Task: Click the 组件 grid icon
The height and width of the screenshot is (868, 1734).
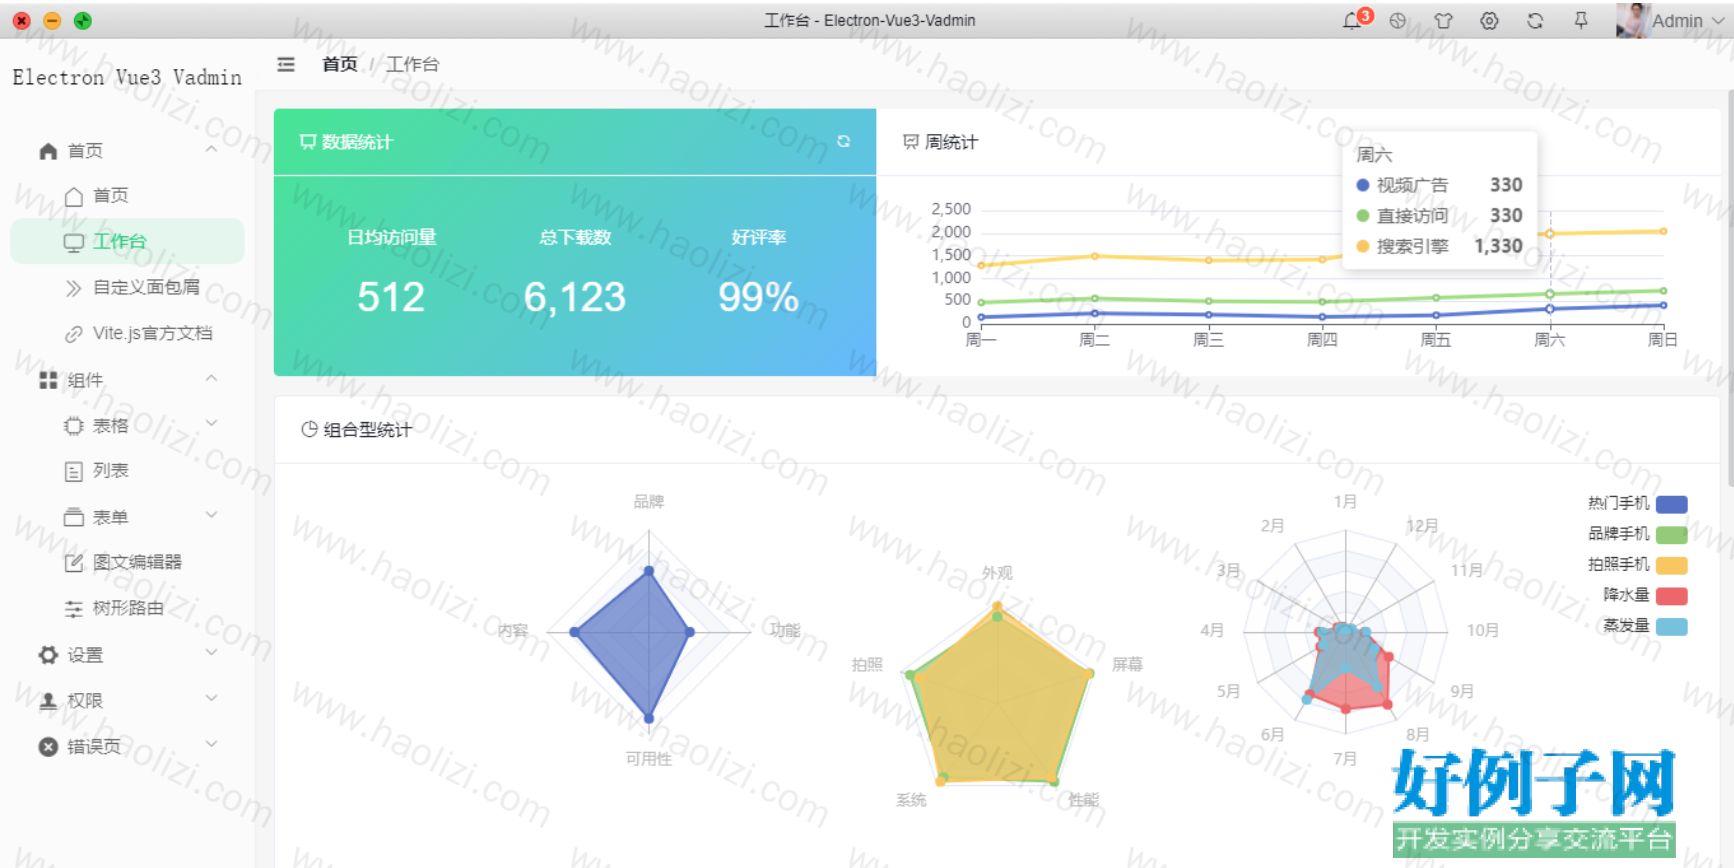Action: tap(48, 380)
